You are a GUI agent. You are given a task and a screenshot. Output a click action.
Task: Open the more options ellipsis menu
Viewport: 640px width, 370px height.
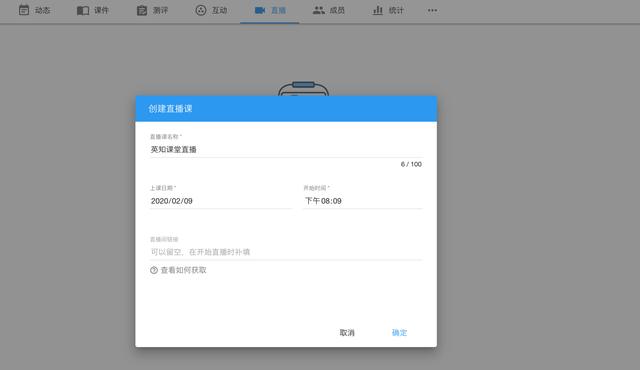(432, 11)
